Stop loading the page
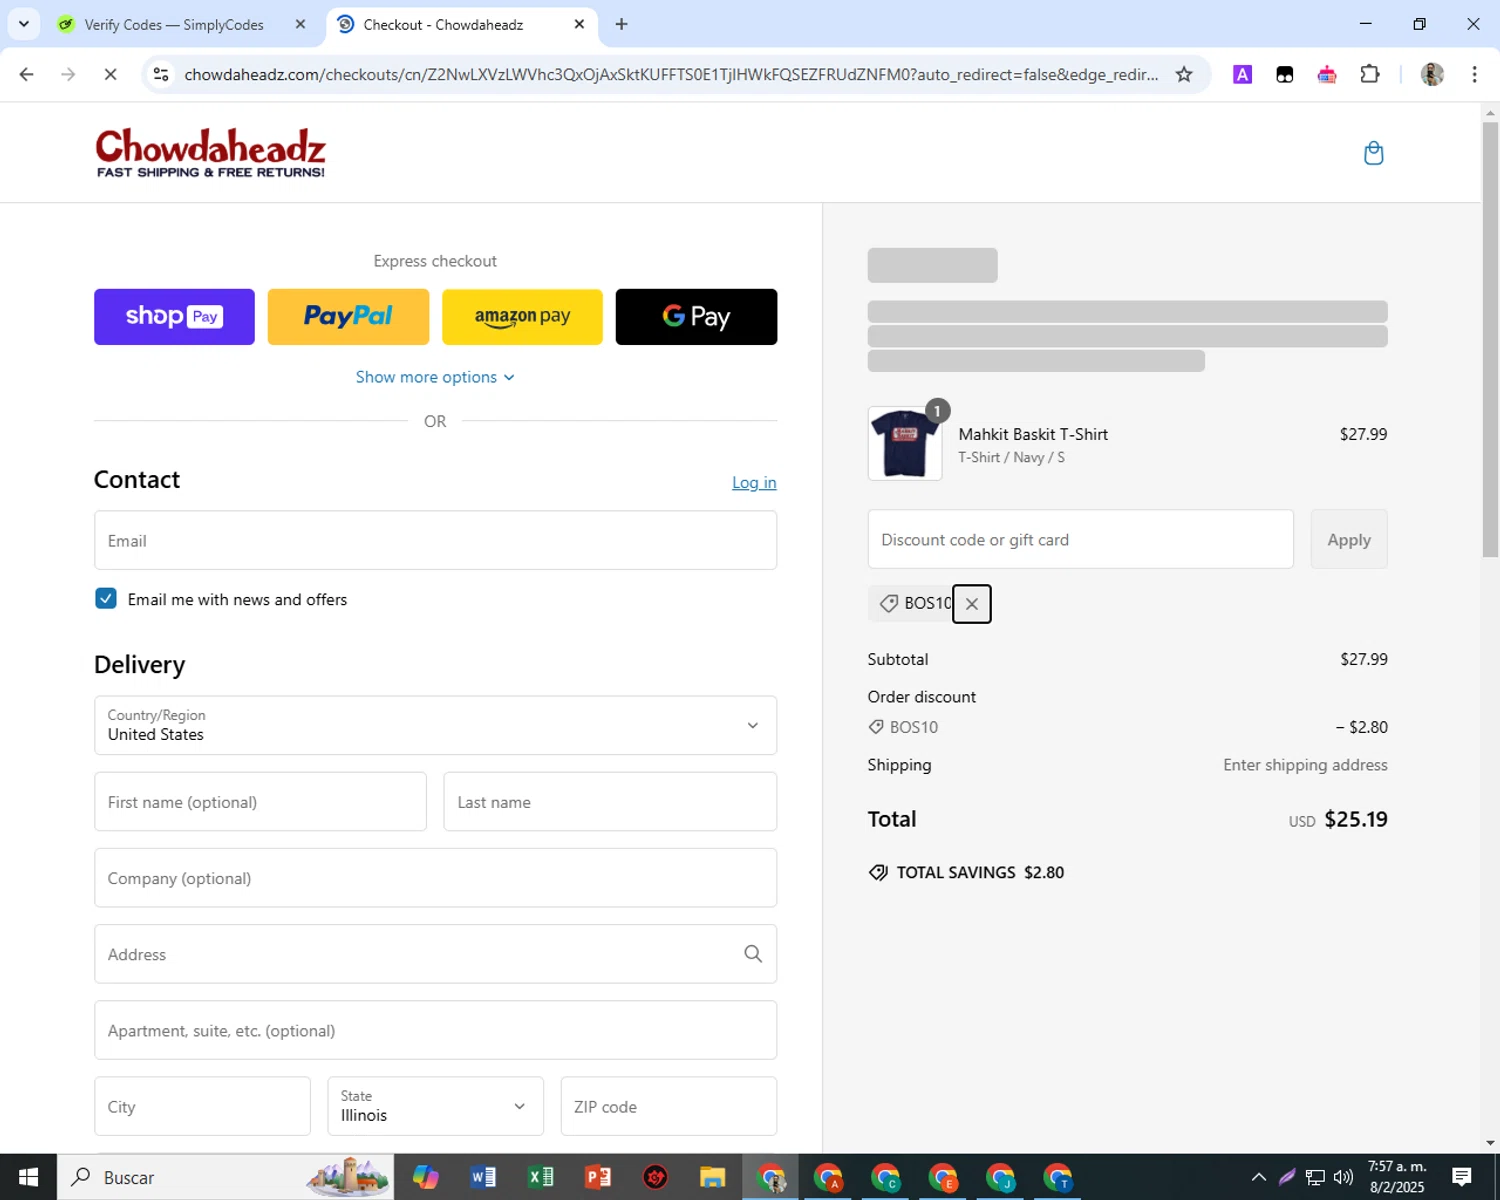Screen dimensions: 1500x1200 pyautogui.click(x=110, y=74)
